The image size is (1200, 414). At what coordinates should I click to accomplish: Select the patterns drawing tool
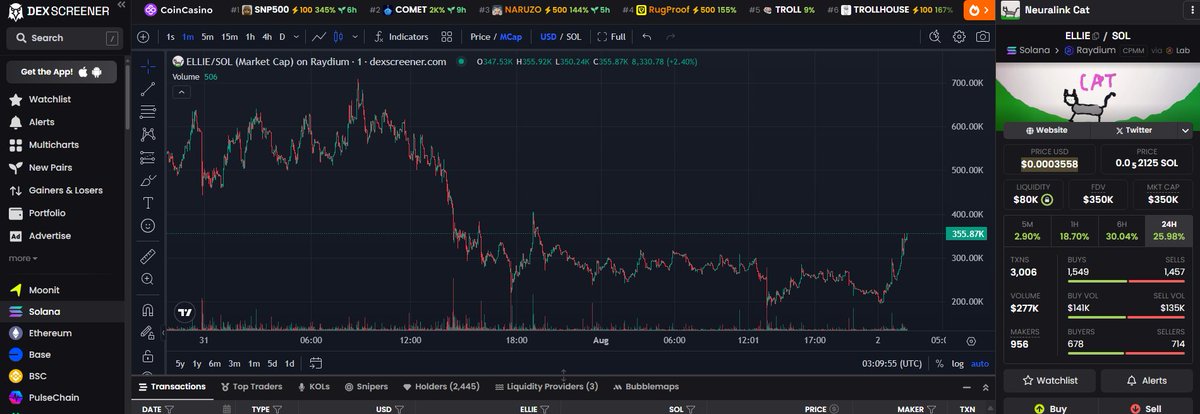pos(148,134)
